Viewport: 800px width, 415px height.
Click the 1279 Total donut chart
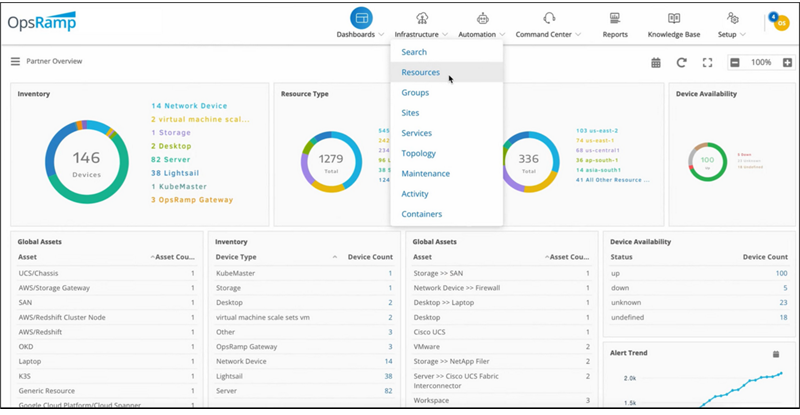[x=331, y=162]
